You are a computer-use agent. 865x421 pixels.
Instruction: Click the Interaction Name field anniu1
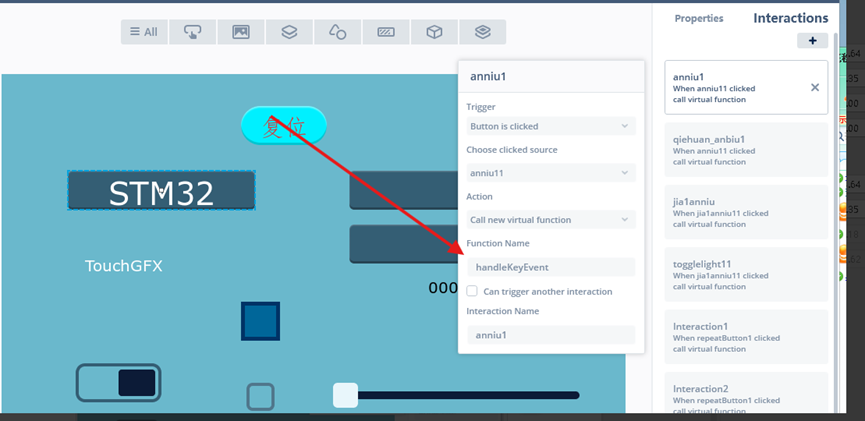pyautogui.click(x=551, y=335)
